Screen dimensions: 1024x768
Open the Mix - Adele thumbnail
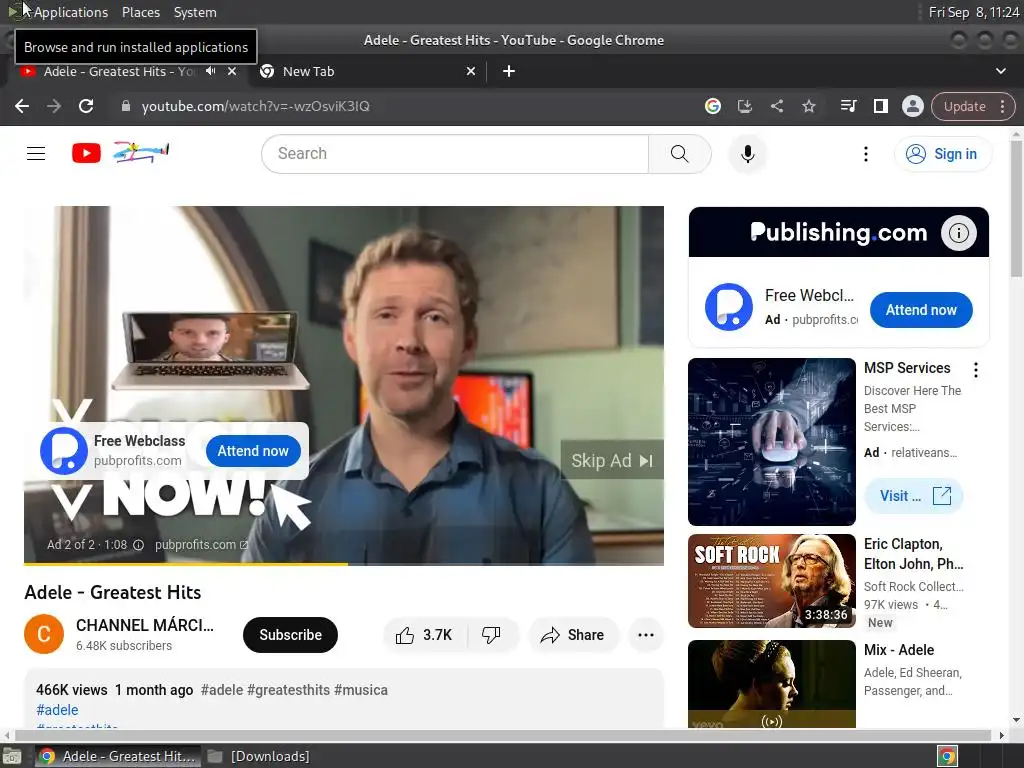tap(771, 684)
